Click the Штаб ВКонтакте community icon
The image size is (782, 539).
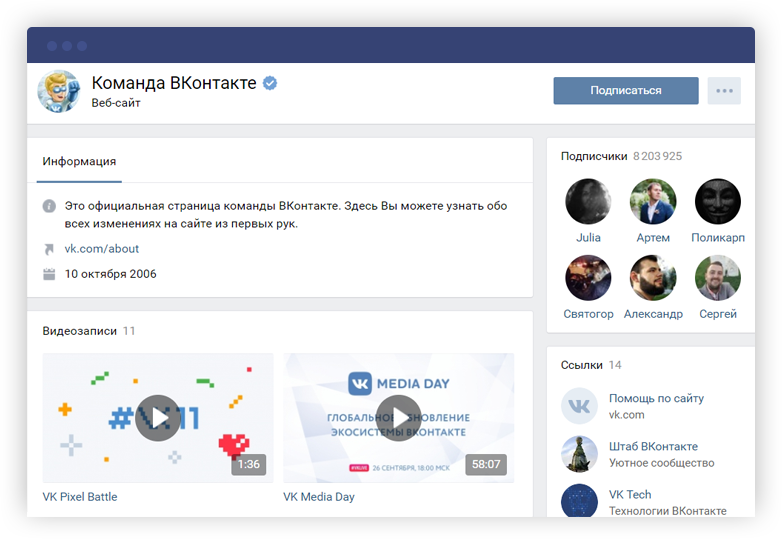click(x=579, y=454)
